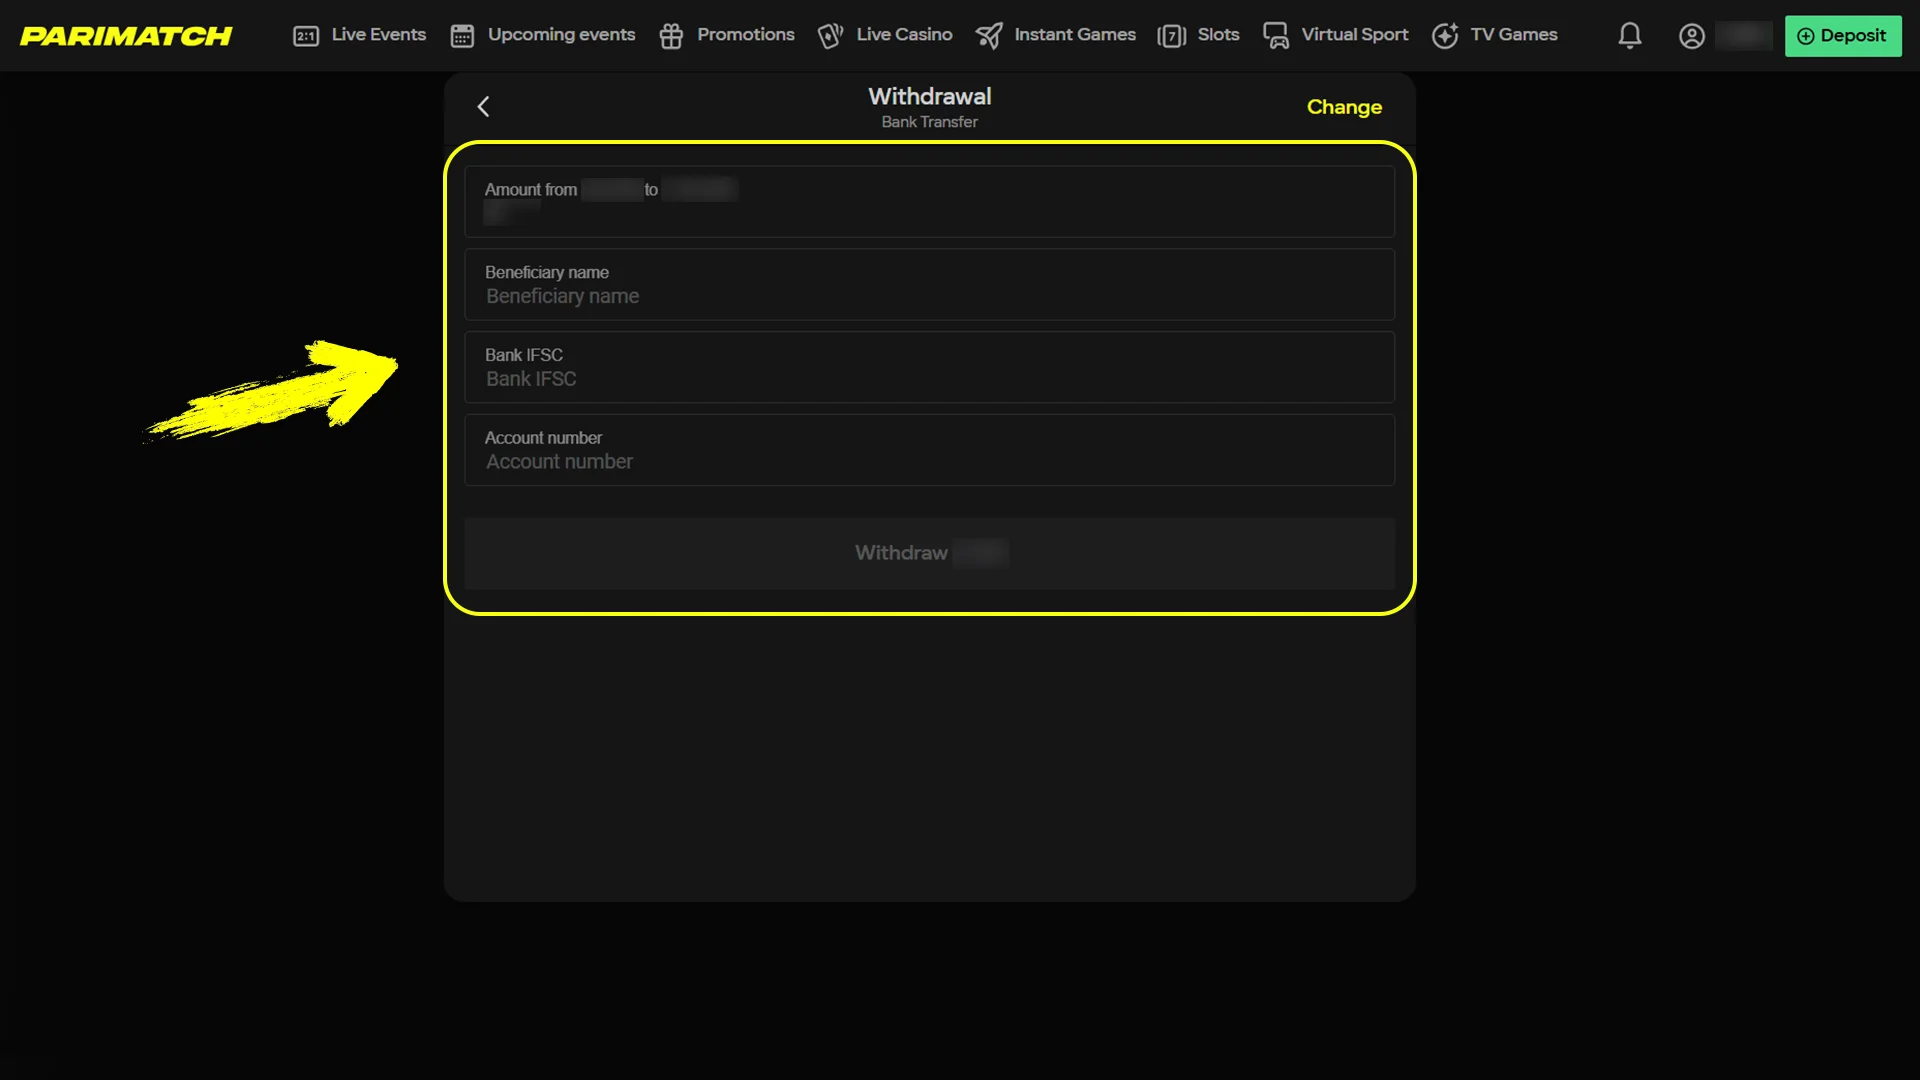Focus the Account number input field

929,462
